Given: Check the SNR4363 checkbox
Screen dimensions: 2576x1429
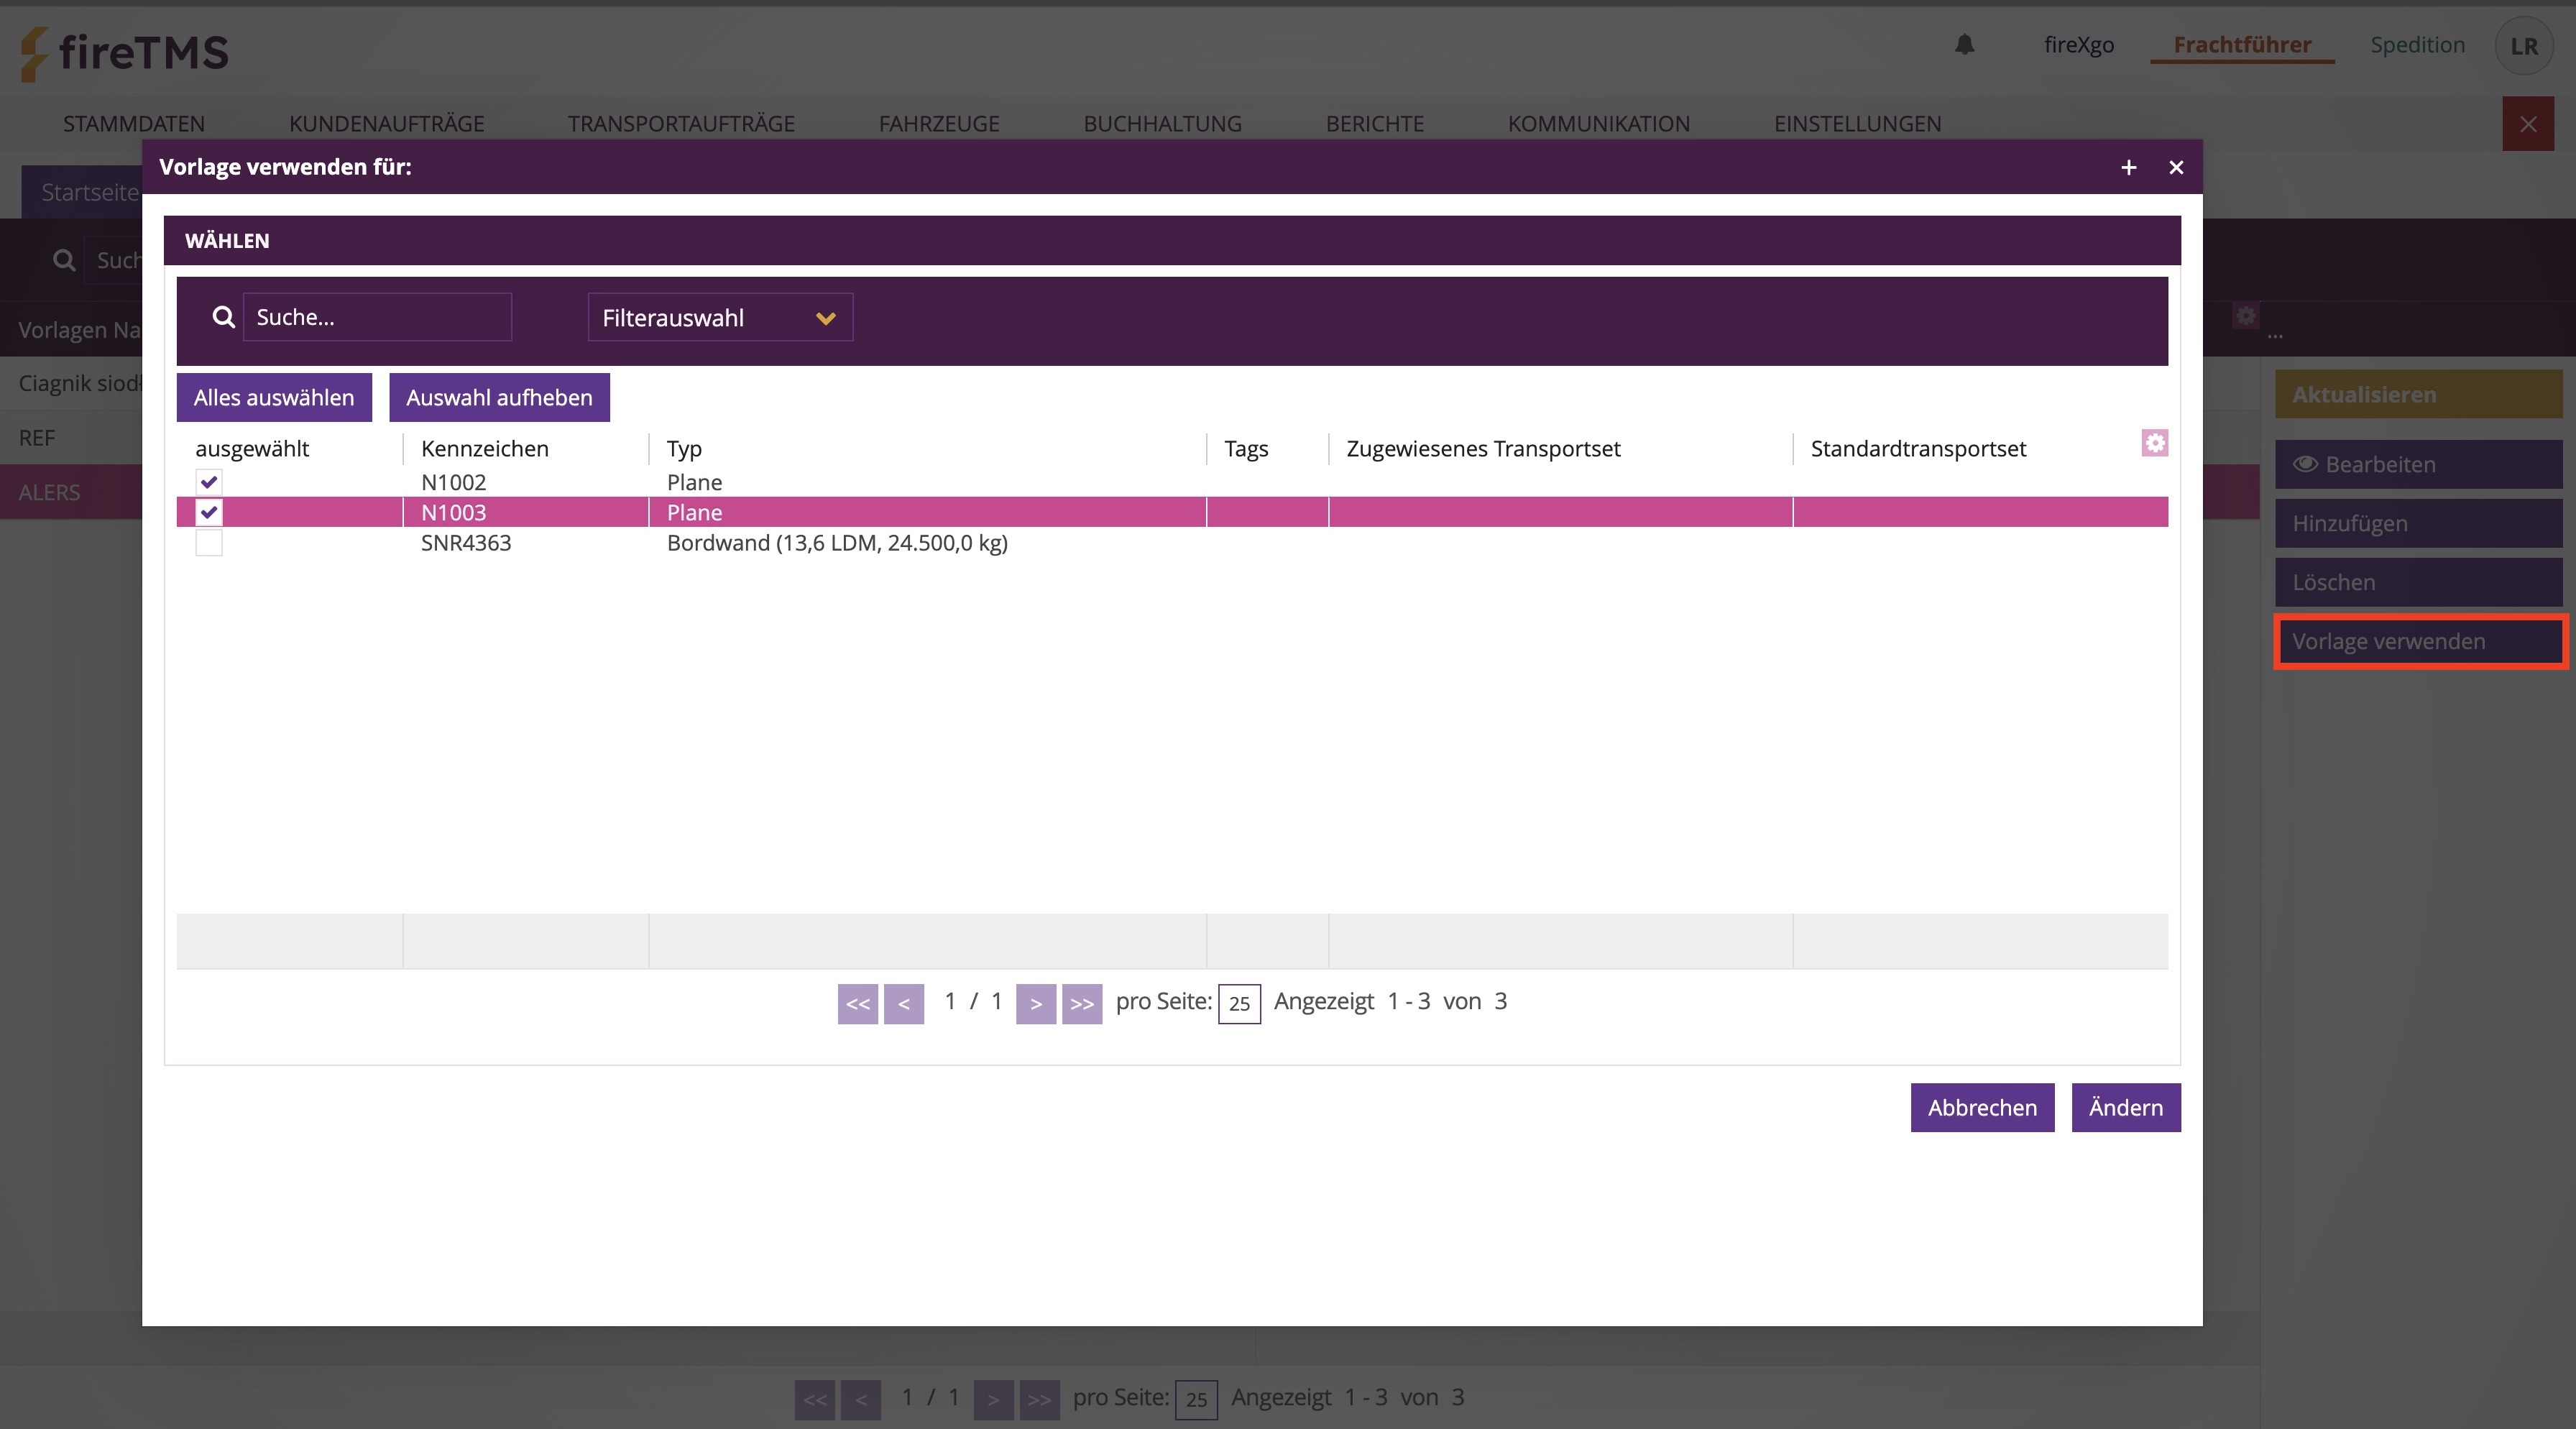Looking at the screenshot, I should click(209, 543).
